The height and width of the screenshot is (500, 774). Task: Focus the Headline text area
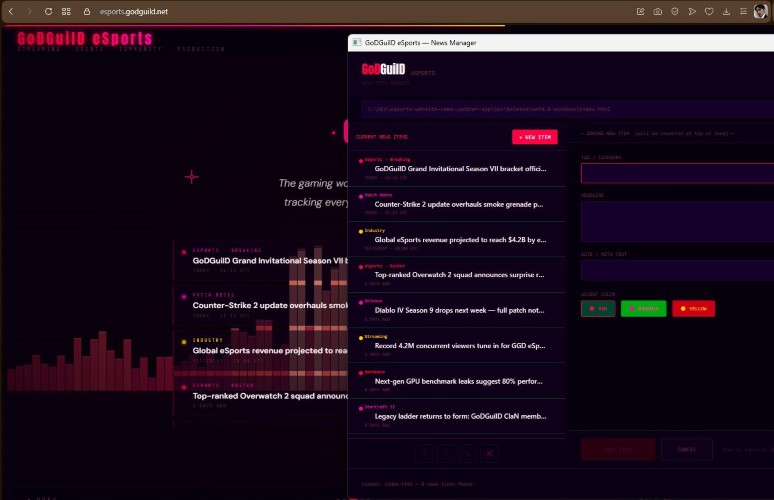tap(677, 222)
